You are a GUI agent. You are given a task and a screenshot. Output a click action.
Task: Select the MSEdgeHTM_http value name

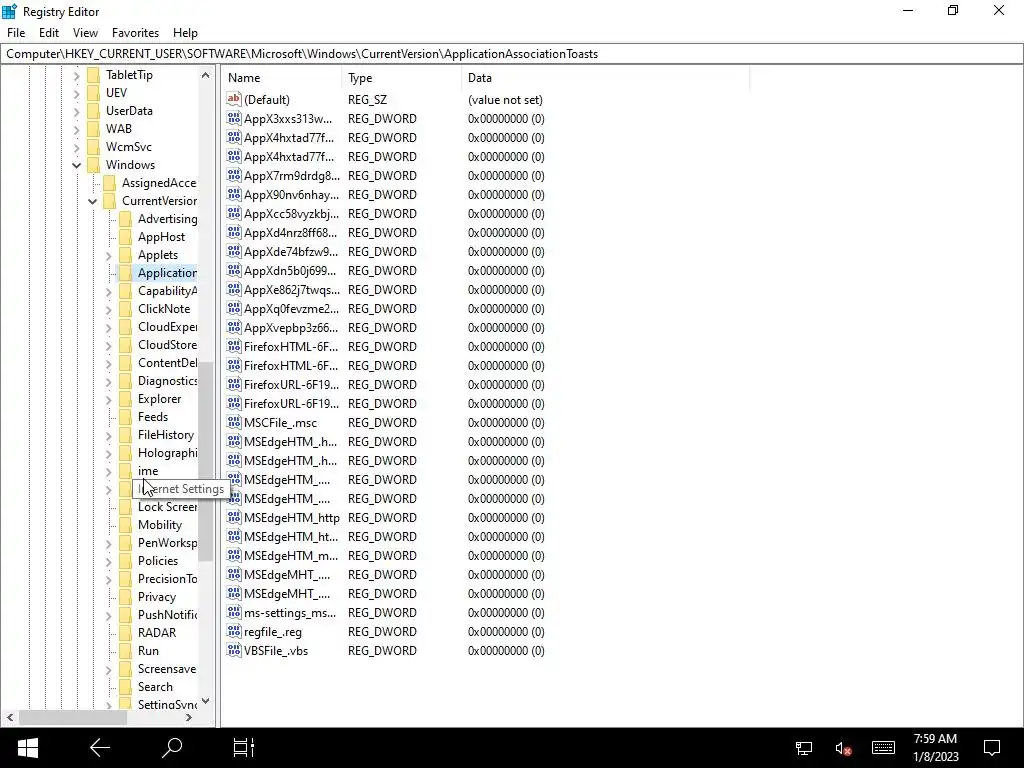[292, 517]
